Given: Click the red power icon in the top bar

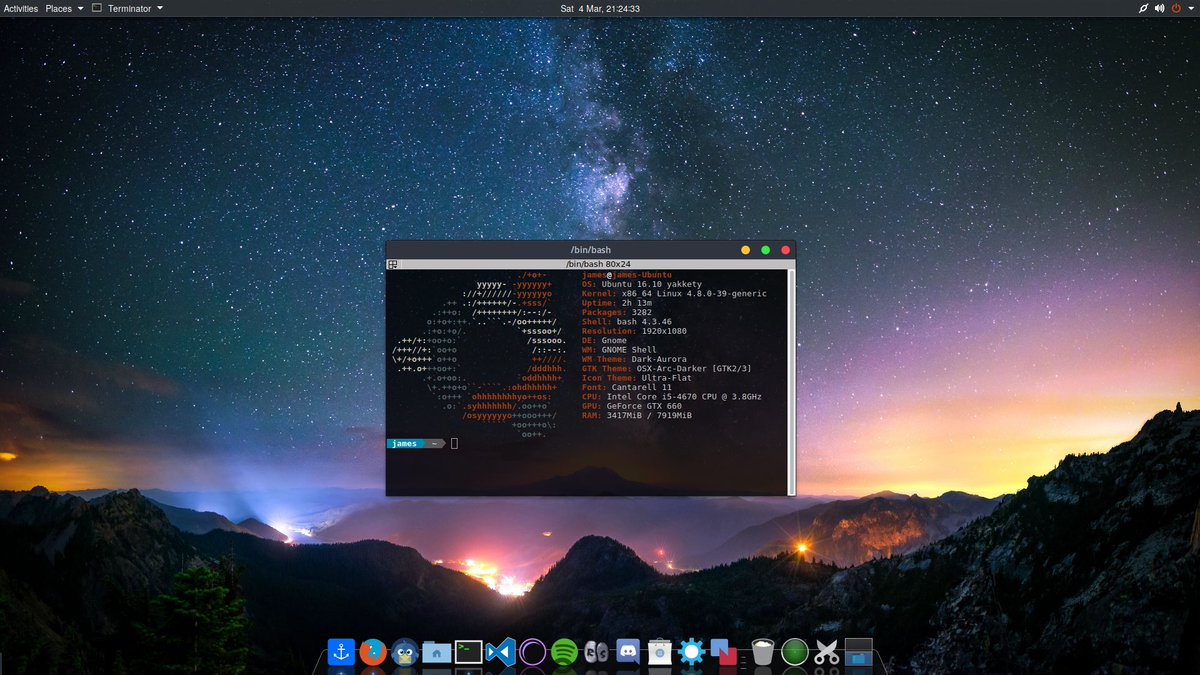Looking at the screenshot, I should point(1176,8).
